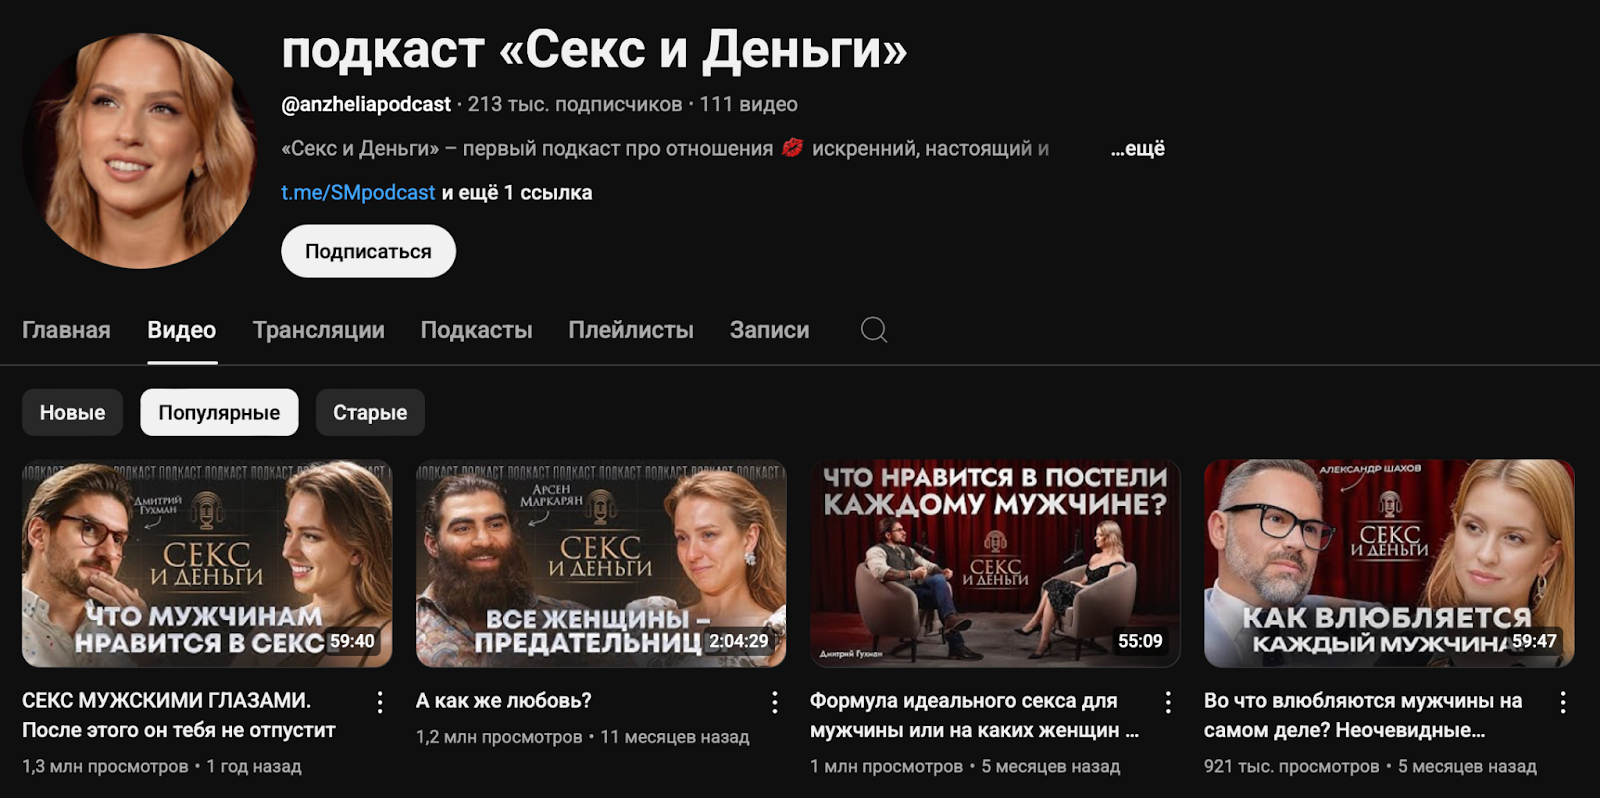Click the Подписаться button
Viewport: 1600px width, 798px height.
pyautogui.click(x=368, y=251)
